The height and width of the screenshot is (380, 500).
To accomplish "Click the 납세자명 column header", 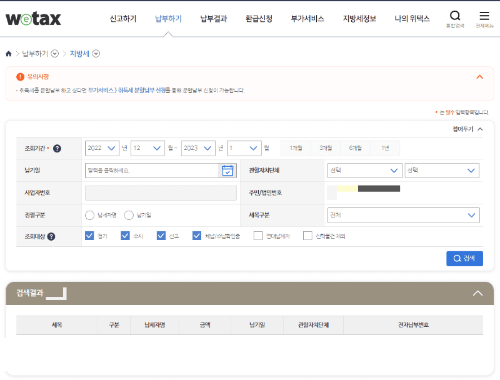I will pyautogui.click(x=155, y=325).
